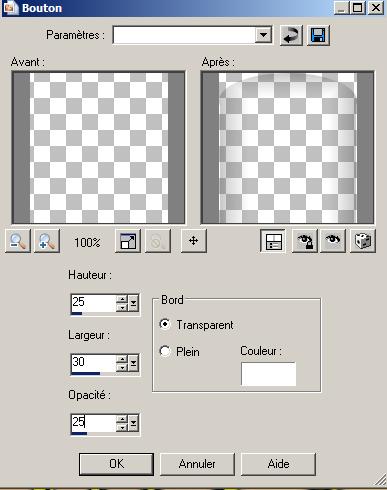Click the fit preview to window icon

[x=128, y=241]
